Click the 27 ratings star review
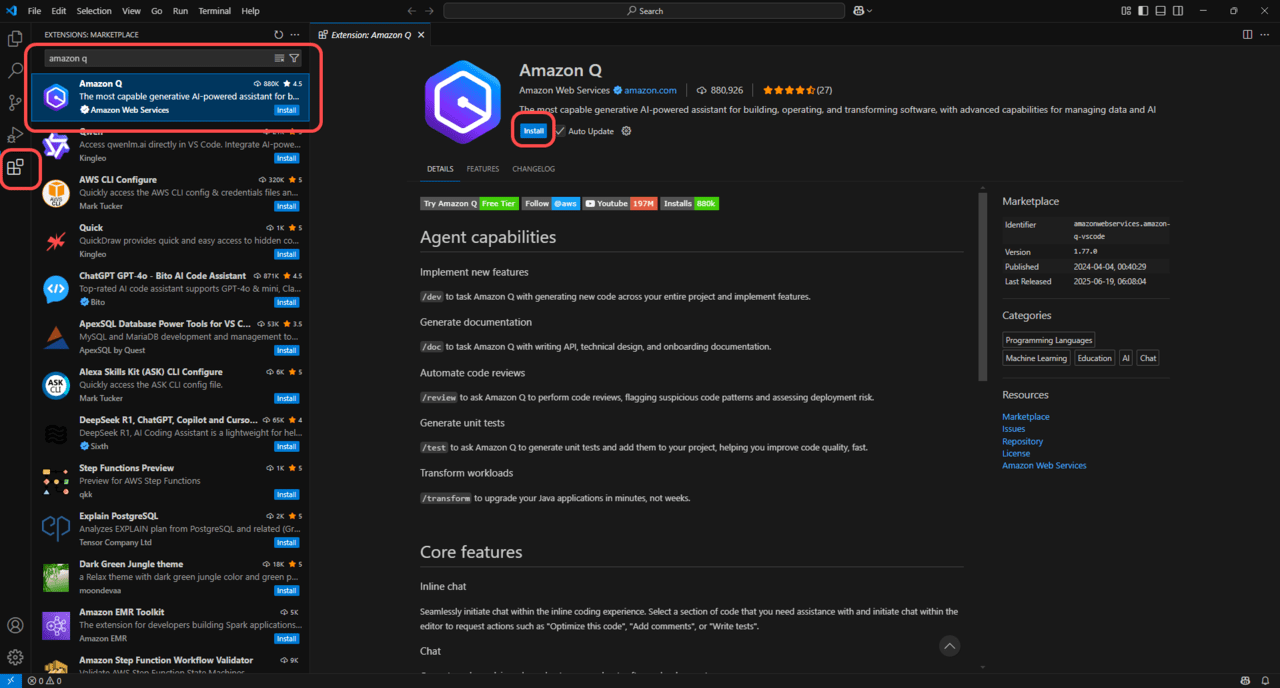1280x688 pixels. [797, 90]
